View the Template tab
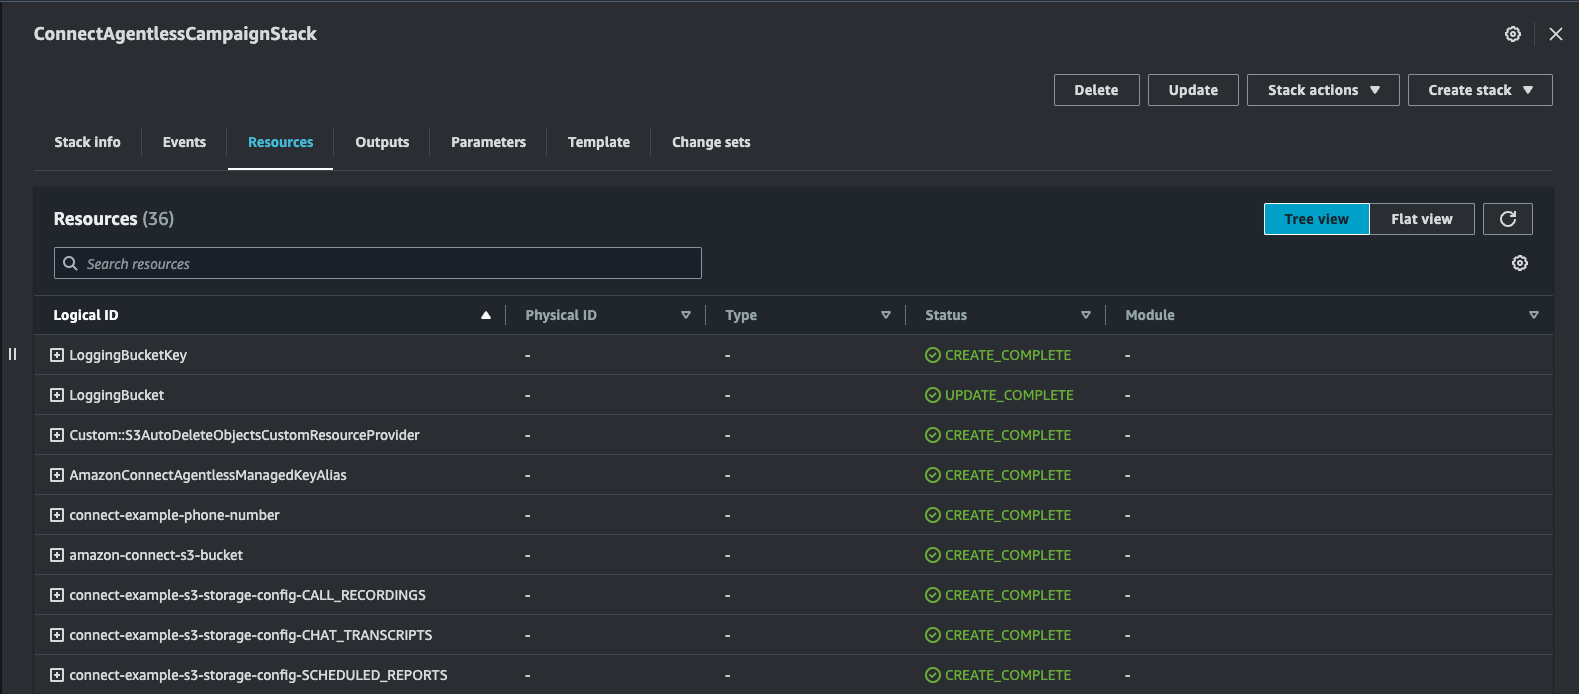 [x=599, y=142]
